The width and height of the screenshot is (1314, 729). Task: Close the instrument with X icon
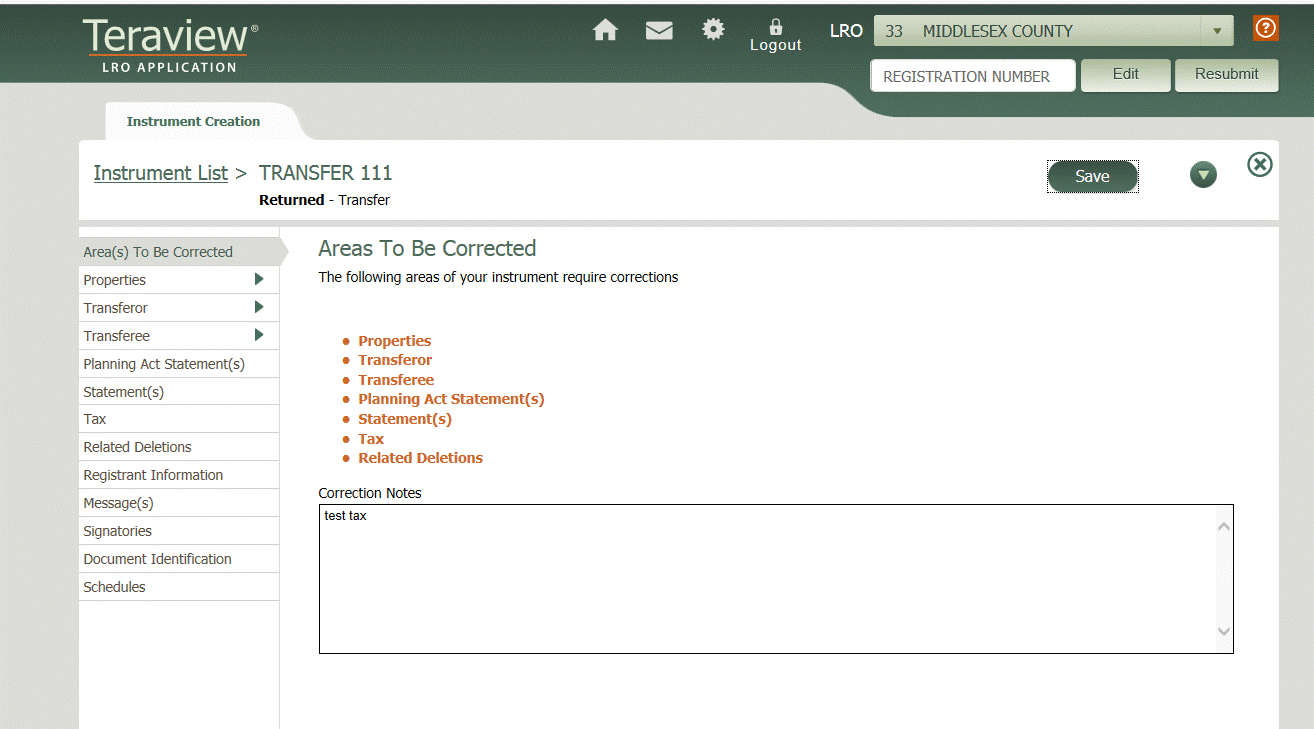tap(1260, 165)
